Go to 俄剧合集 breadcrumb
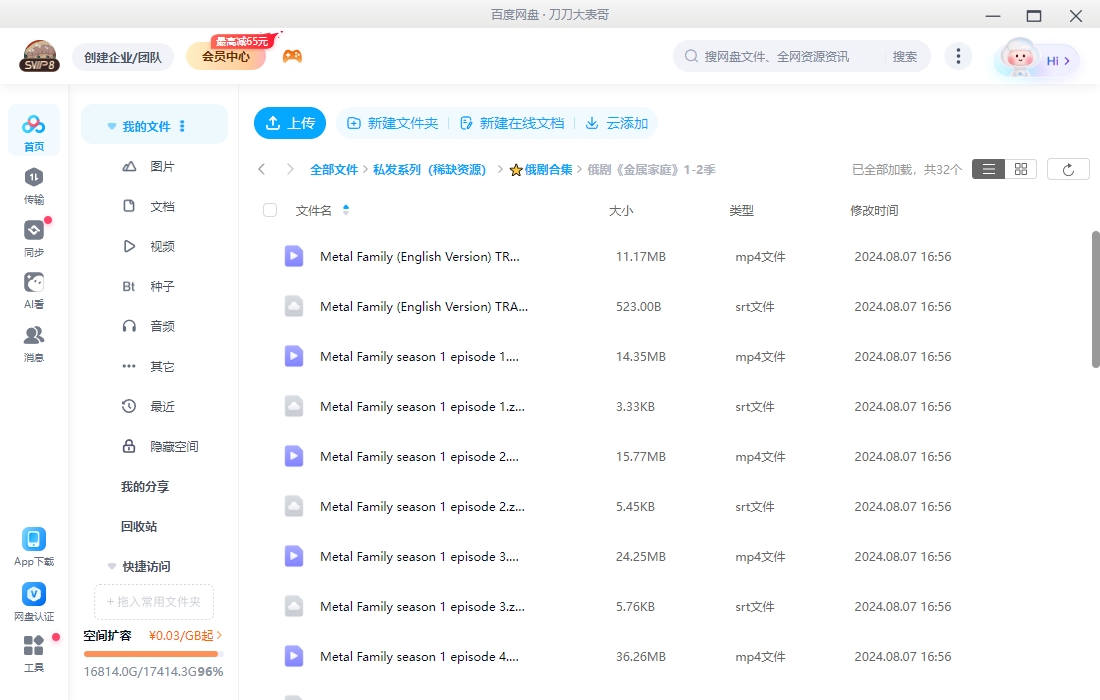Screen dimensions: 1100x700 (541, 169)
